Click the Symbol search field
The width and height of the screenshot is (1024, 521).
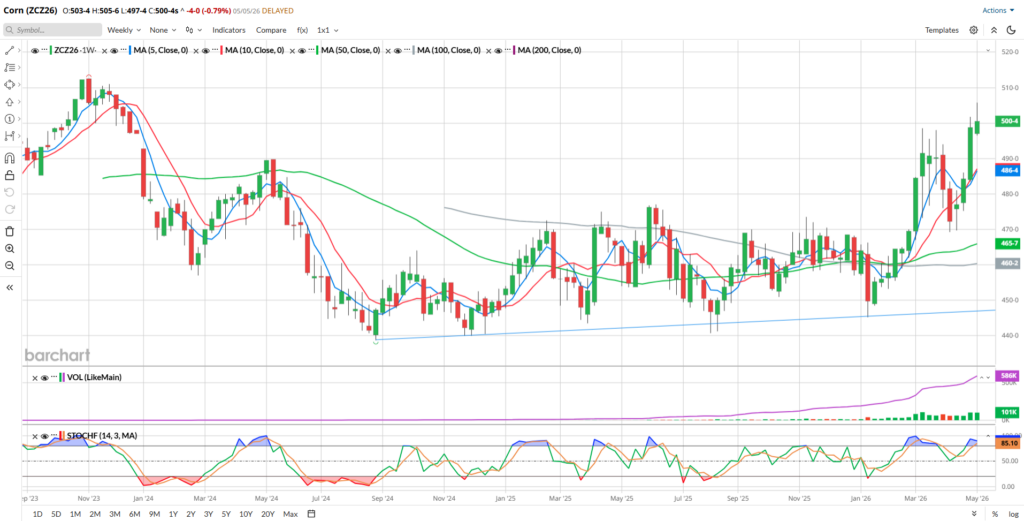[x=52, y=30]
